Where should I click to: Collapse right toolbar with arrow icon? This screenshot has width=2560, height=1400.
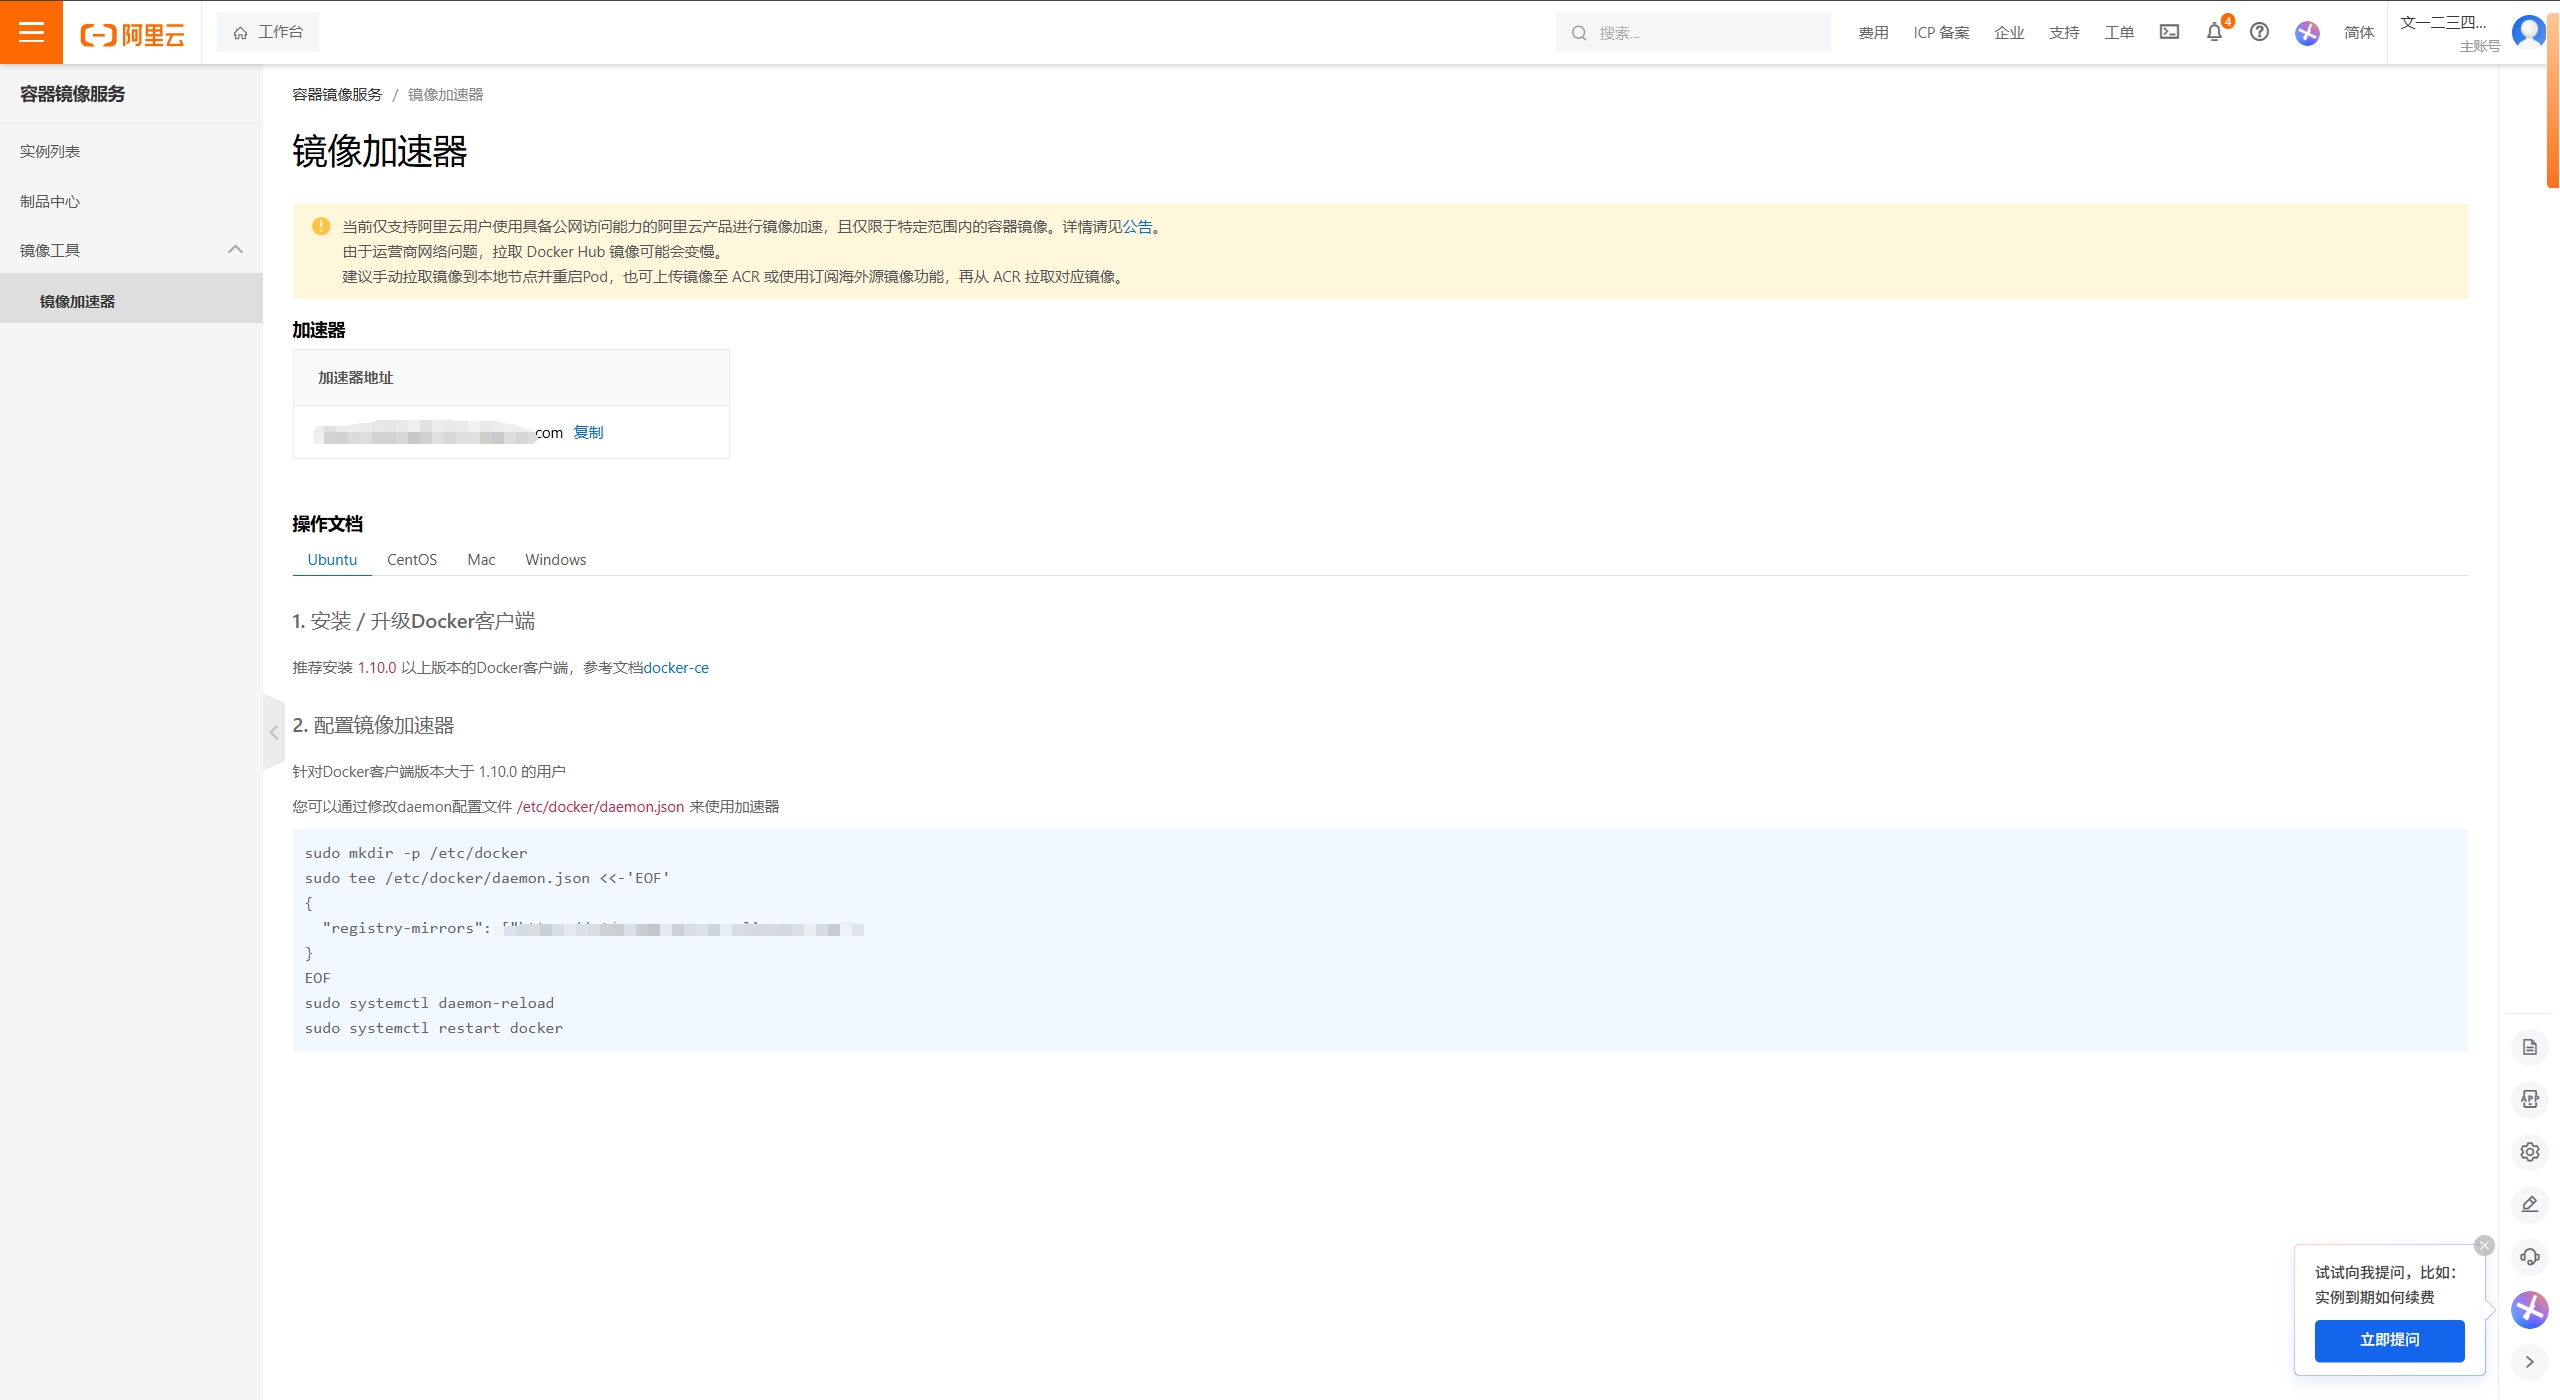point(2530,1362)
